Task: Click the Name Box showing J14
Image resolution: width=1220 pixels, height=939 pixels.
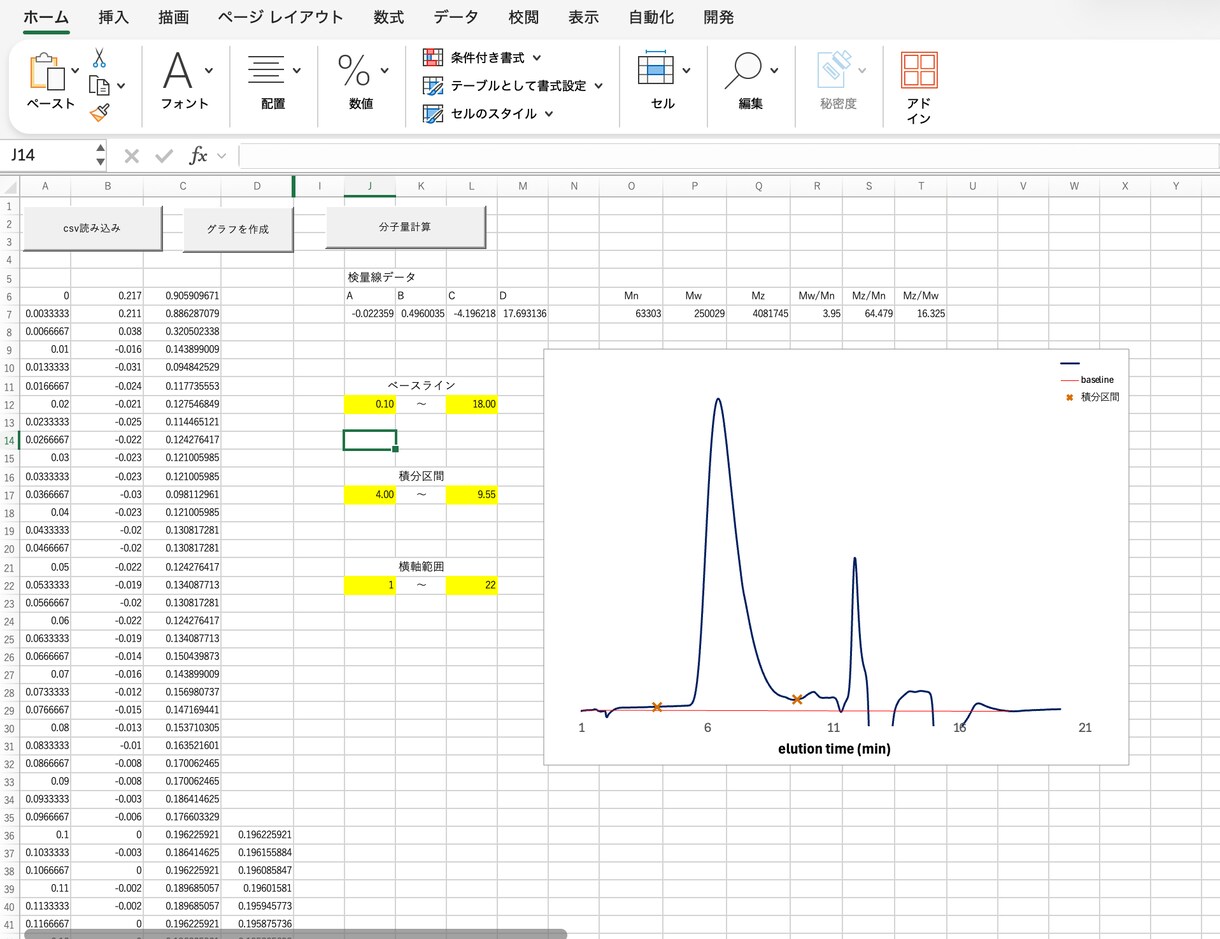Action: pos(46,155)
